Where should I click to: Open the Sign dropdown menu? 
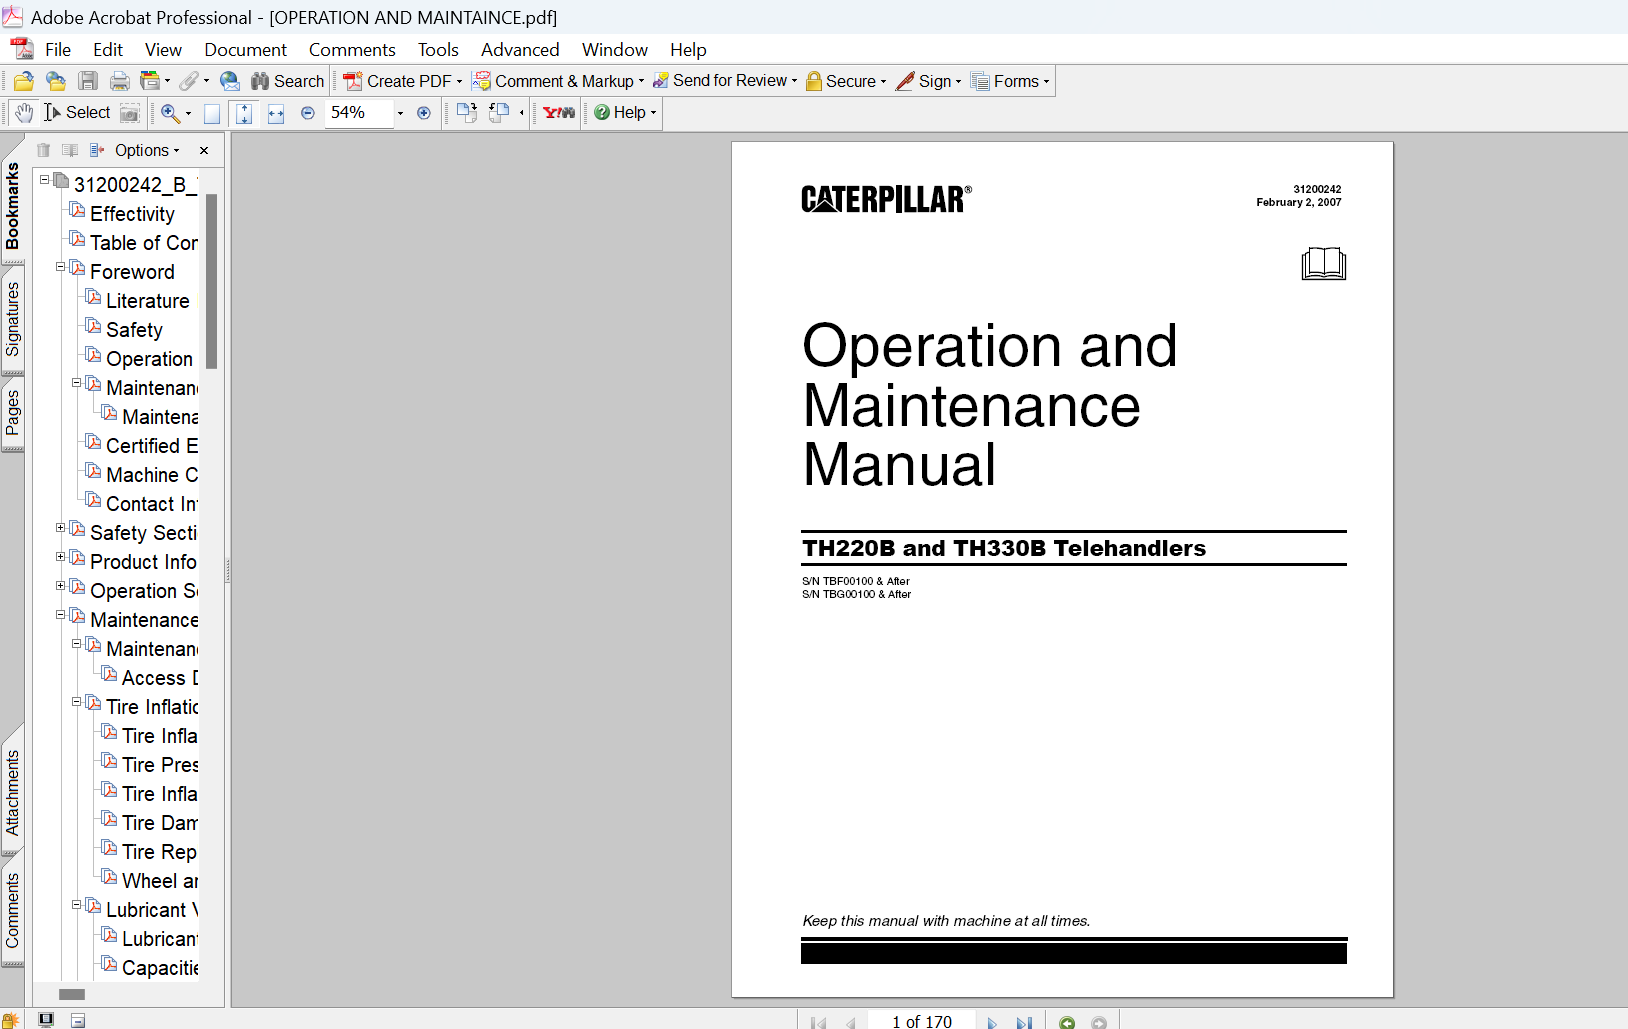click(x=929, y=81)
